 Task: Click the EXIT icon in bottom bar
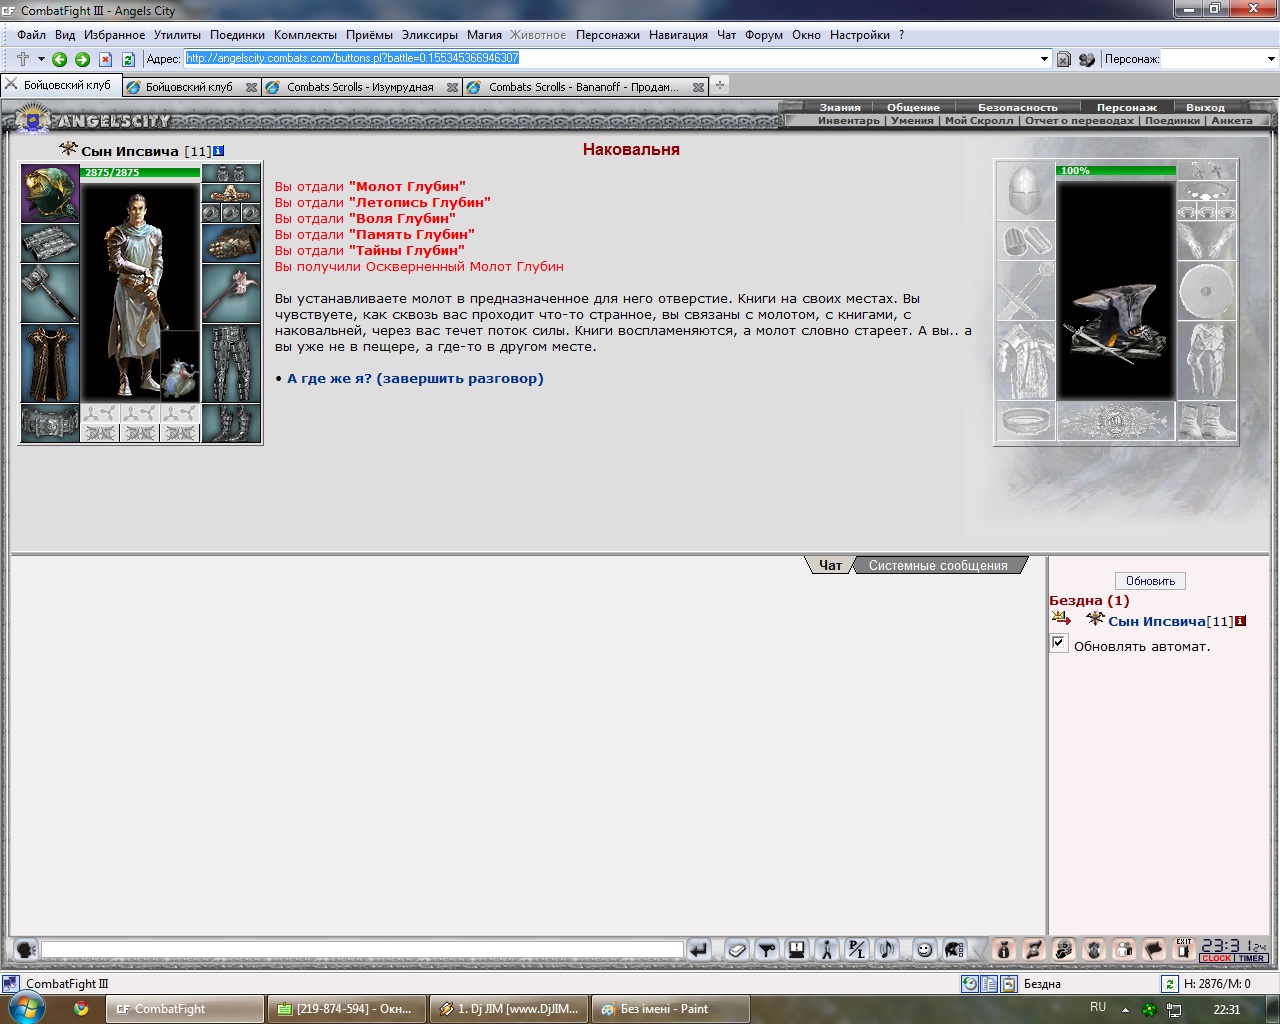1184,949
